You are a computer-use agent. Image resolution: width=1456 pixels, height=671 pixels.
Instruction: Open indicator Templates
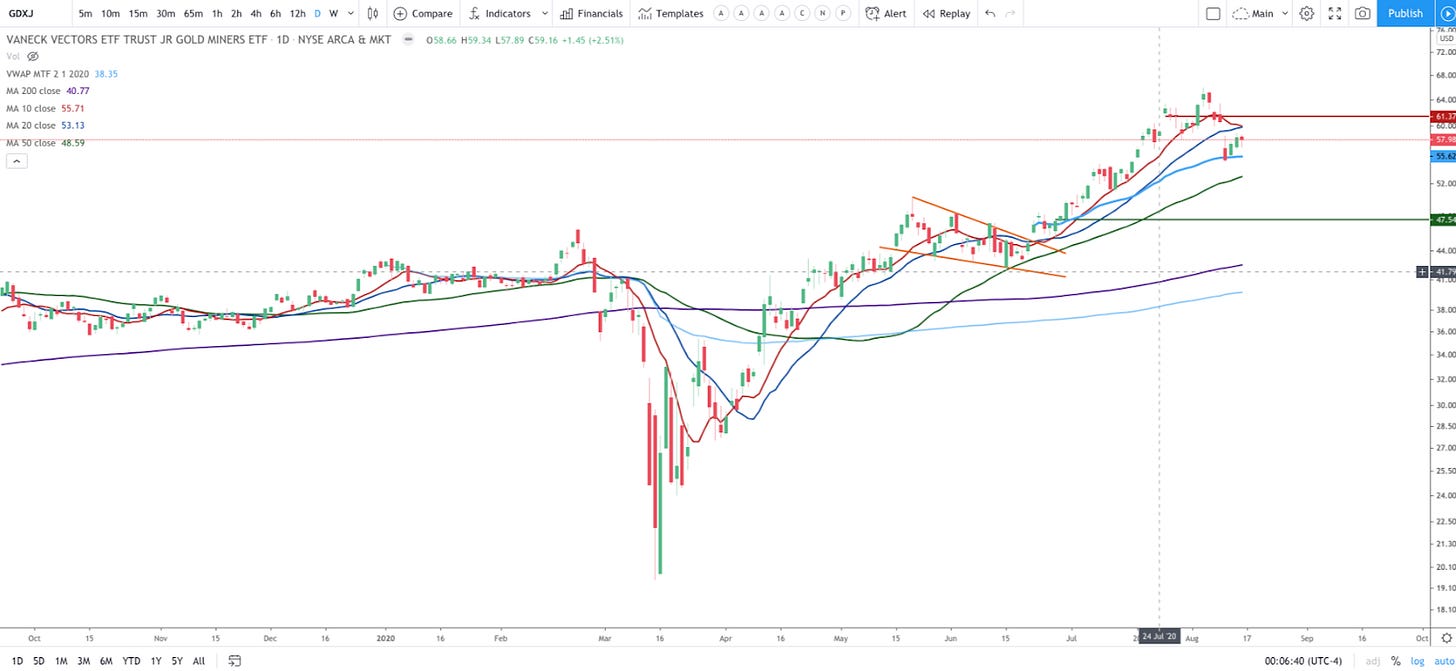(671, 13)
